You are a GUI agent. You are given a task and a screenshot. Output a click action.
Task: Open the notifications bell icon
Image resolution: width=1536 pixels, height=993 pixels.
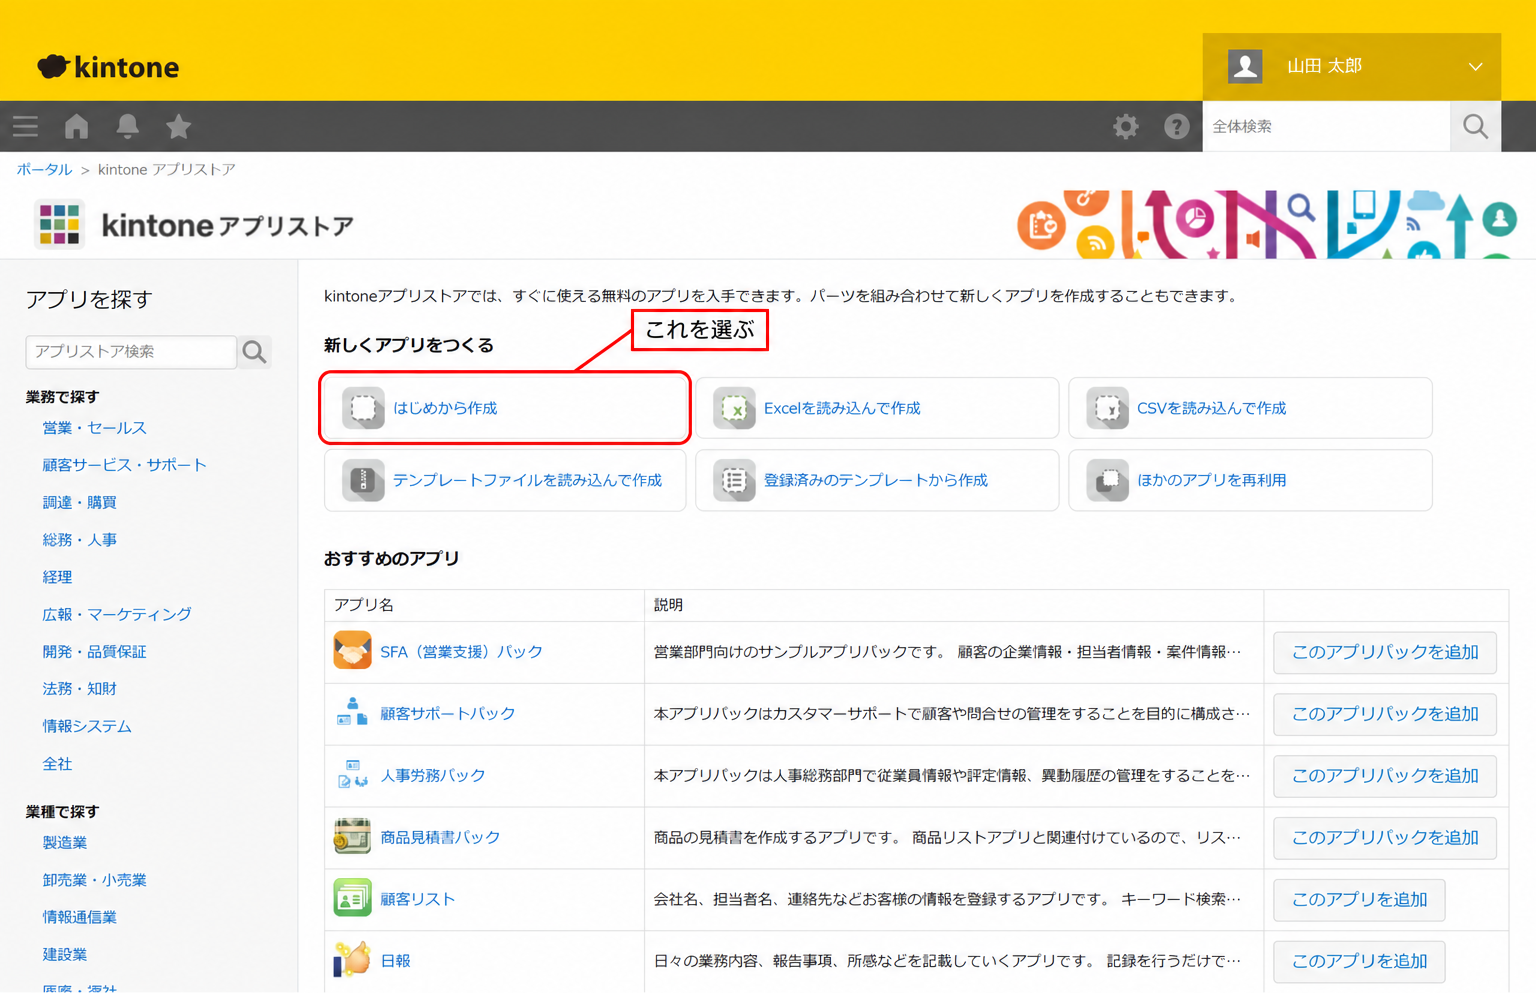[128, 126]
